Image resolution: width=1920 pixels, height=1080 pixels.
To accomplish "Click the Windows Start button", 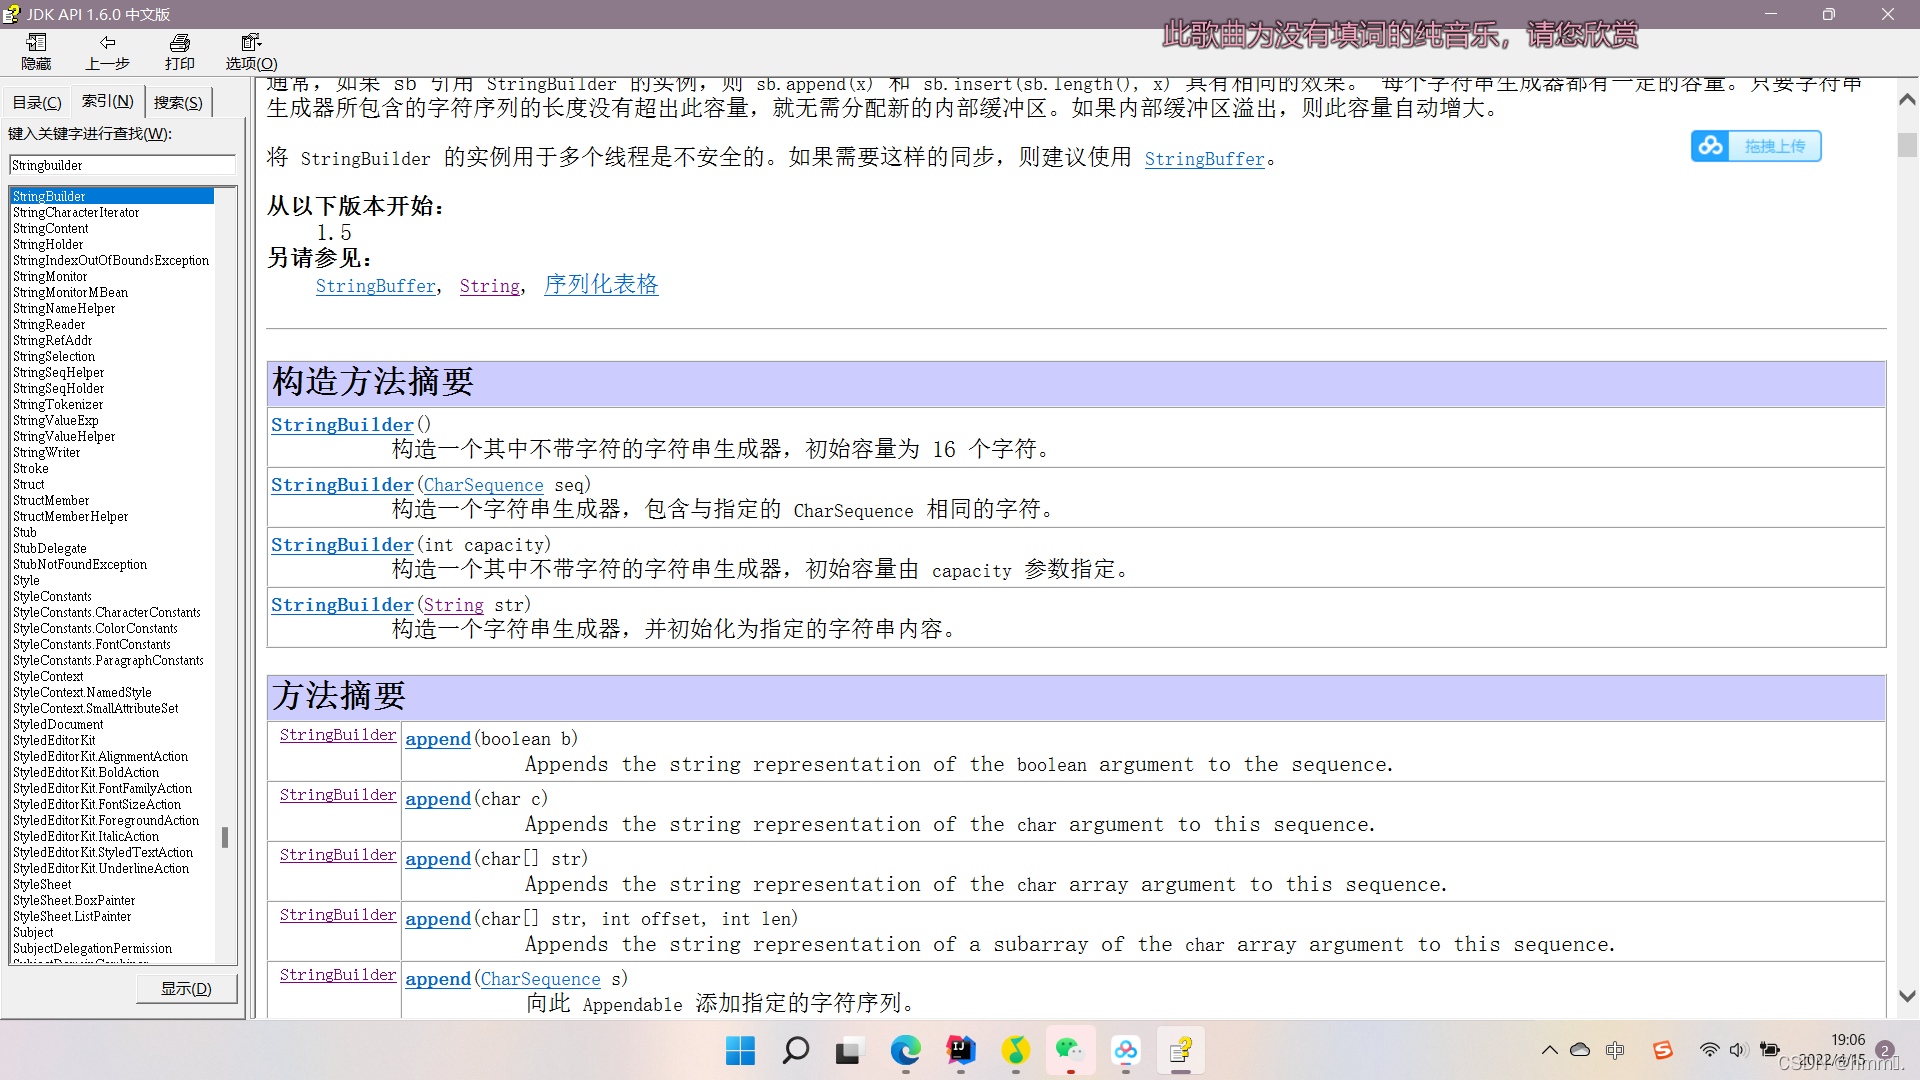I will pyautogui.click(x=740, y=1050).
